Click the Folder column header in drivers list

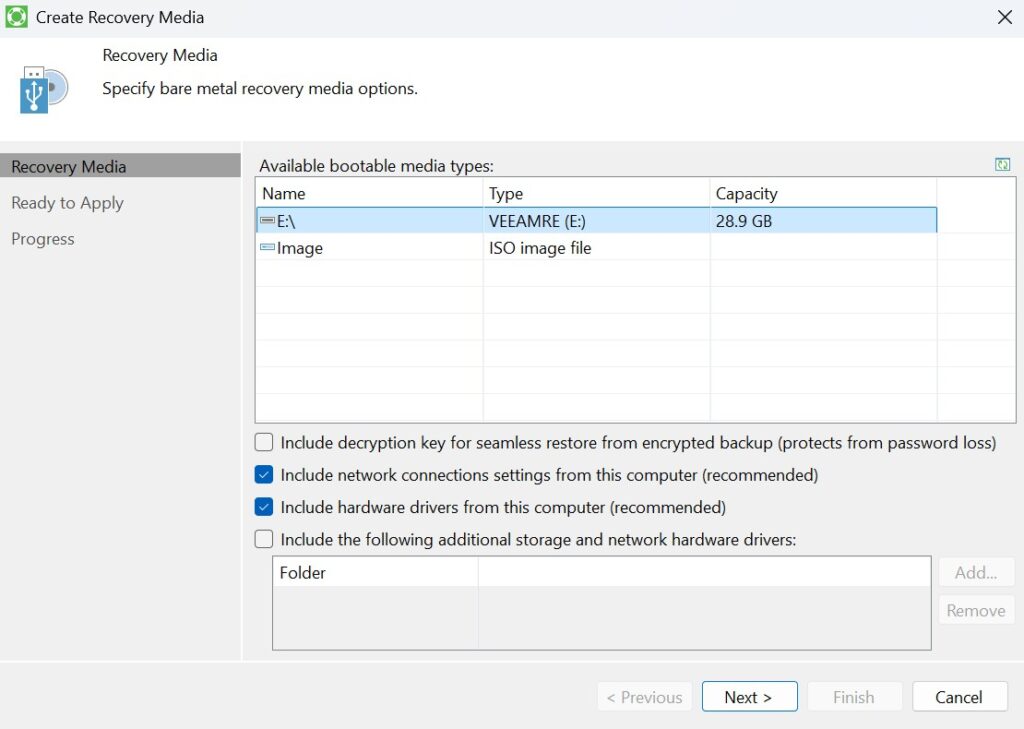pos(375,573)
